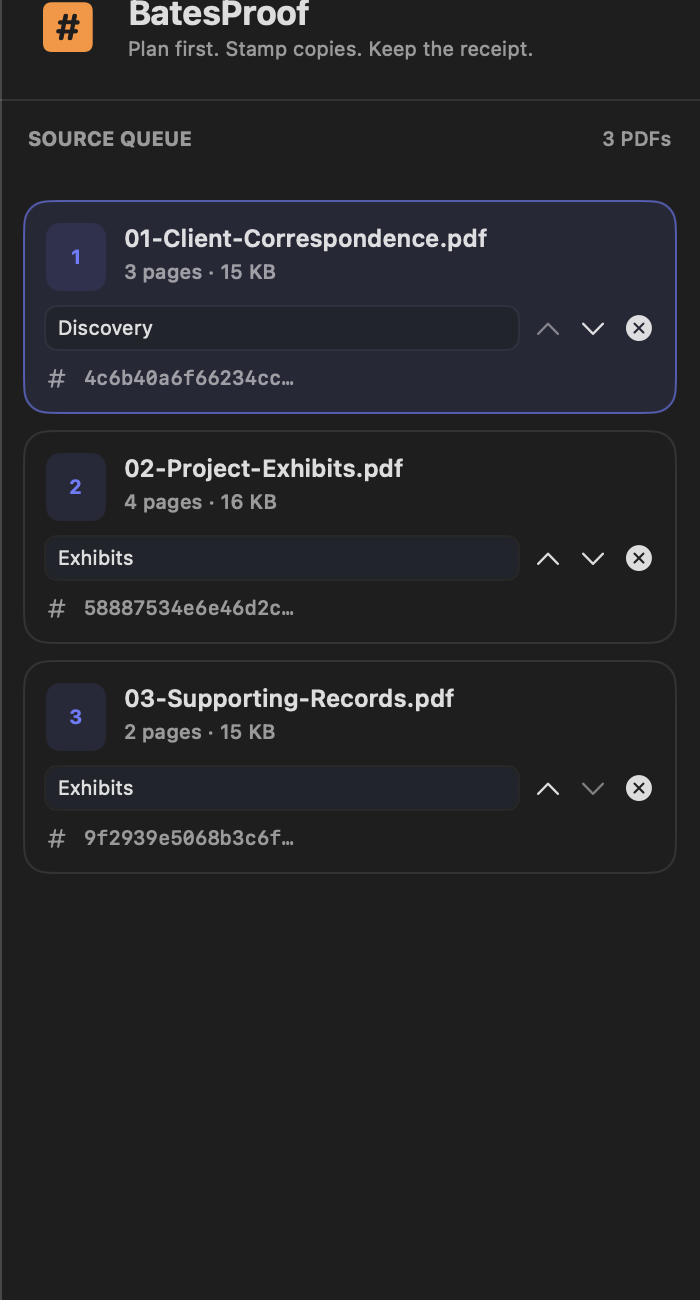The image size is (700, 1300).
Task: Select number 3 badge of Supporting-Records
Action: coord(76,717)
